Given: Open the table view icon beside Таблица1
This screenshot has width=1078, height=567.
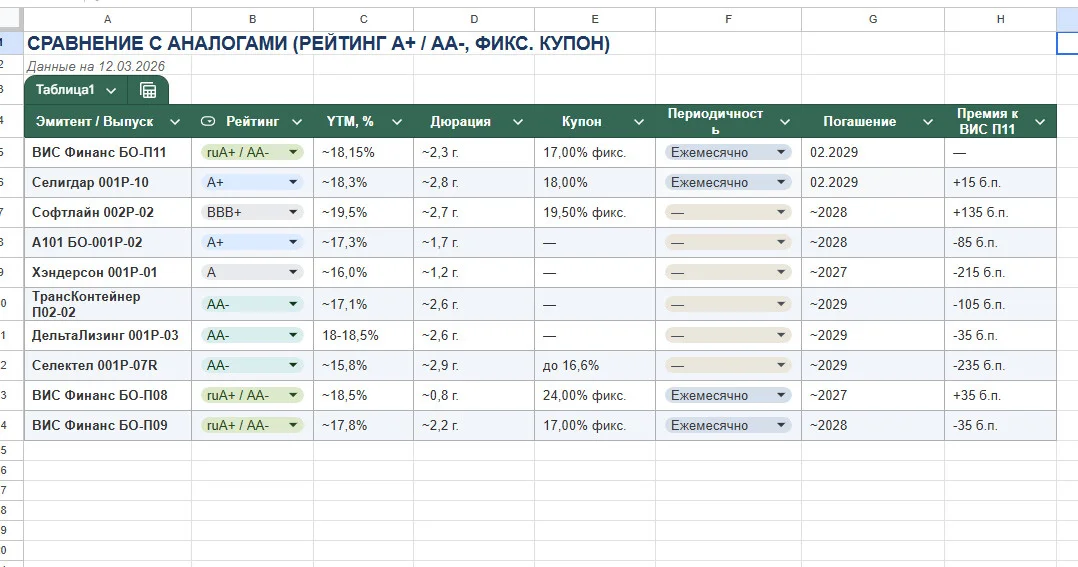Looking at the screenshot, I should [148, 90].
